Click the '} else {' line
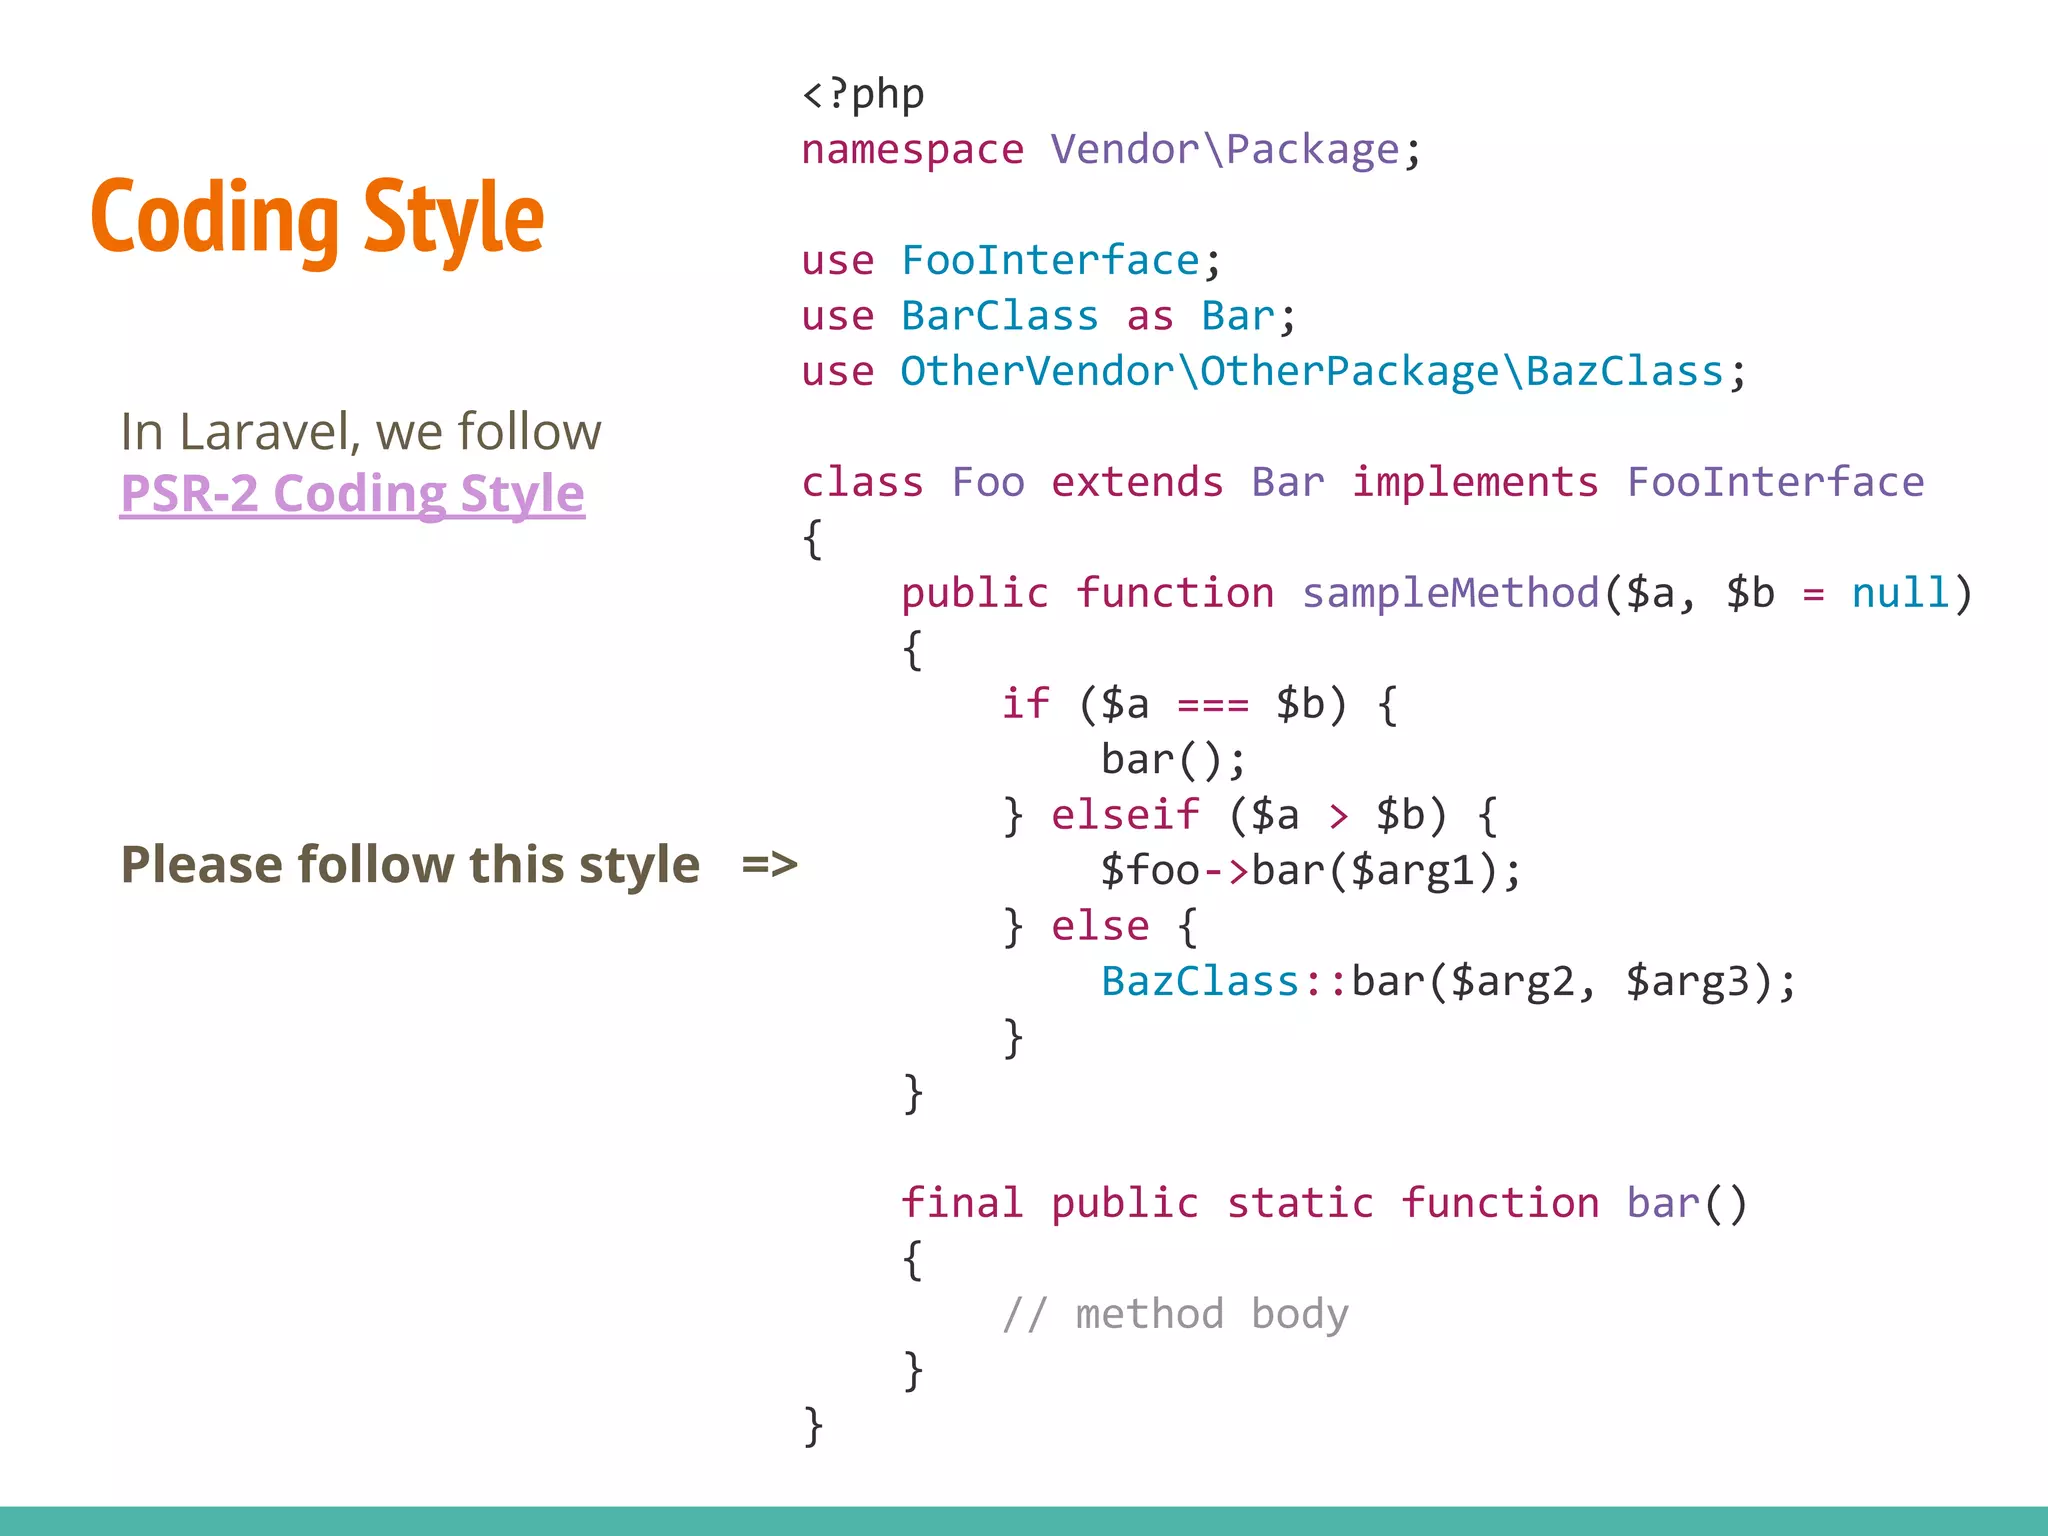This screenshot has width=2048, height=1536. click(x=1100, y=927)
